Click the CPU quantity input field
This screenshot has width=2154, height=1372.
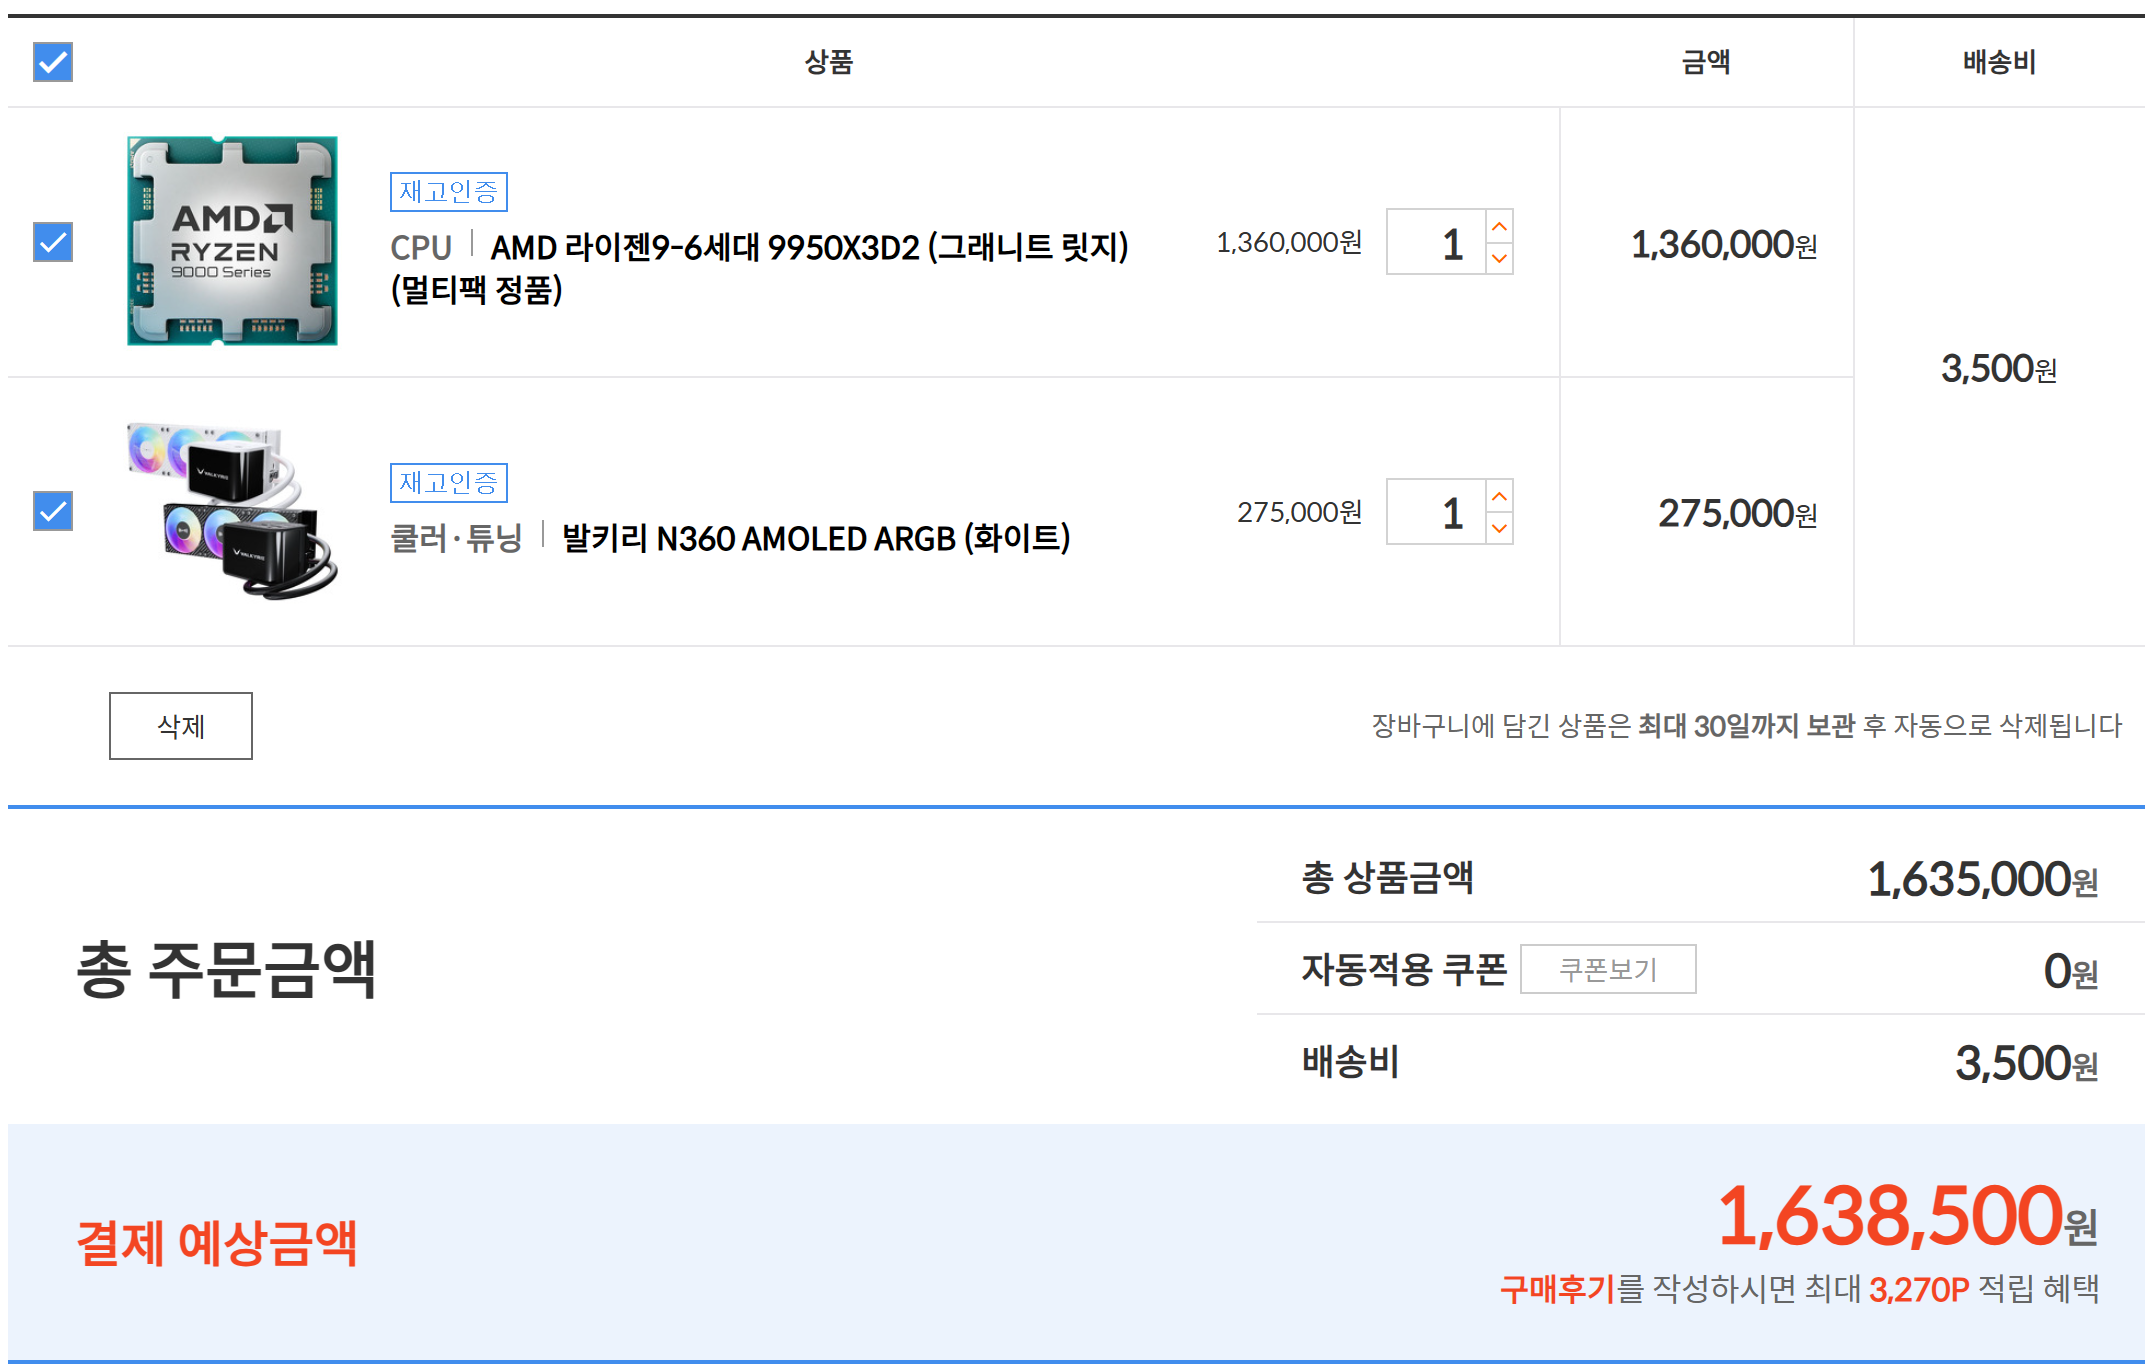1436,242
